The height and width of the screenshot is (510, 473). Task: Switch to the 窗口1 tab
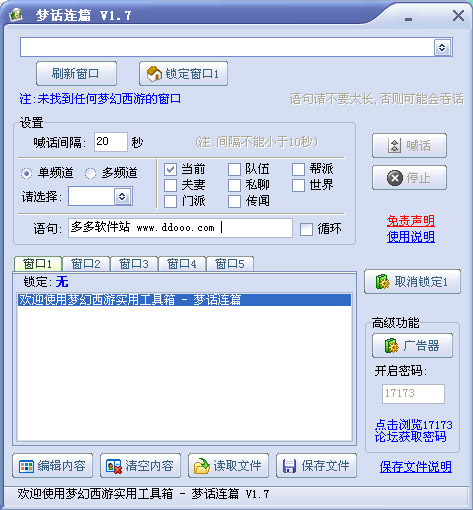(x=38, y=264)
